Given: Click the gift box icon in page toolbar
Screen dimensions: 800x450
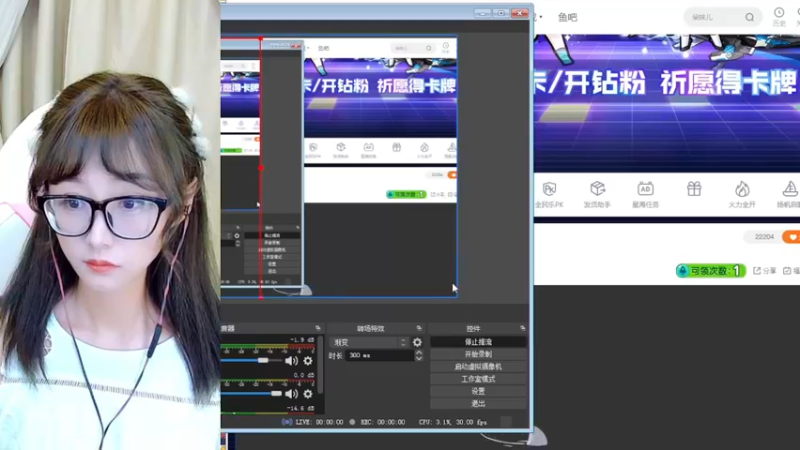Looking at the screenshot, I should [x=694, y=190].
